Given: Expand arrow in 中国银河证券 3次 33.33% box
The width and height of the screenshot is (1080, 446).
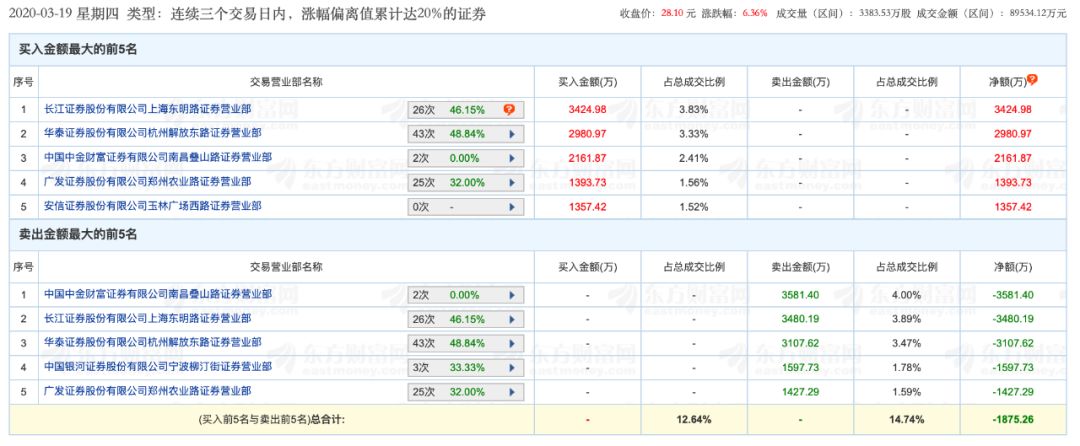Looking at the screenshot, I should click(x=512, y=367).
